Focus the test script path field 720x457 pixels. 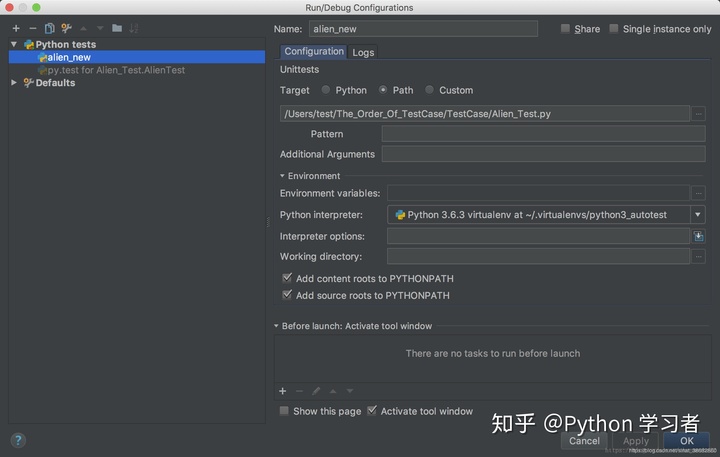pyautogui.click(x=484, y=113)
